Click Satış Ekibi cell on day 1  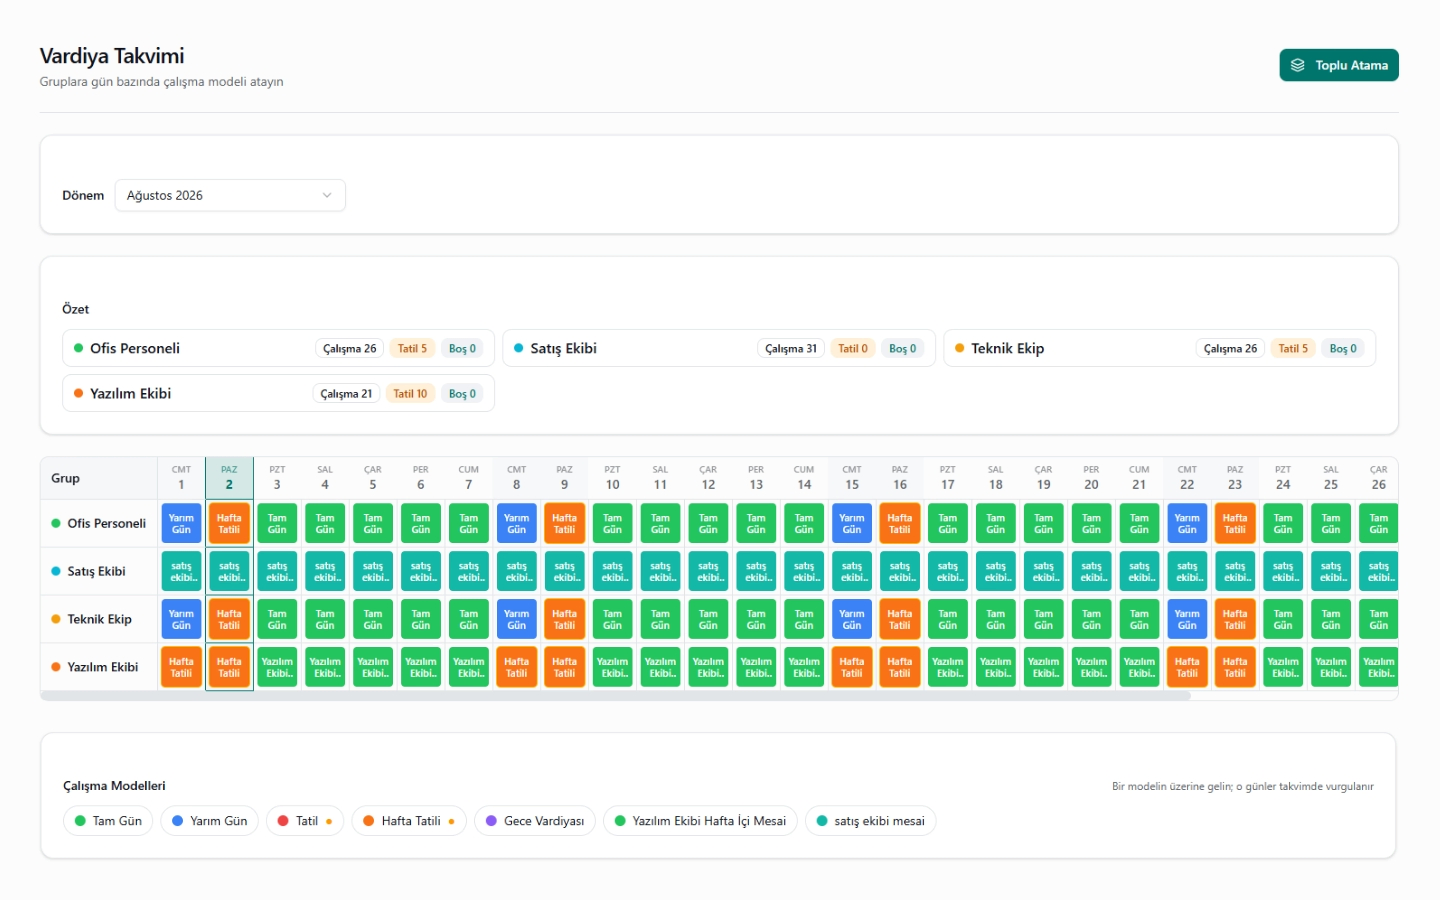(x=181, y=571)
